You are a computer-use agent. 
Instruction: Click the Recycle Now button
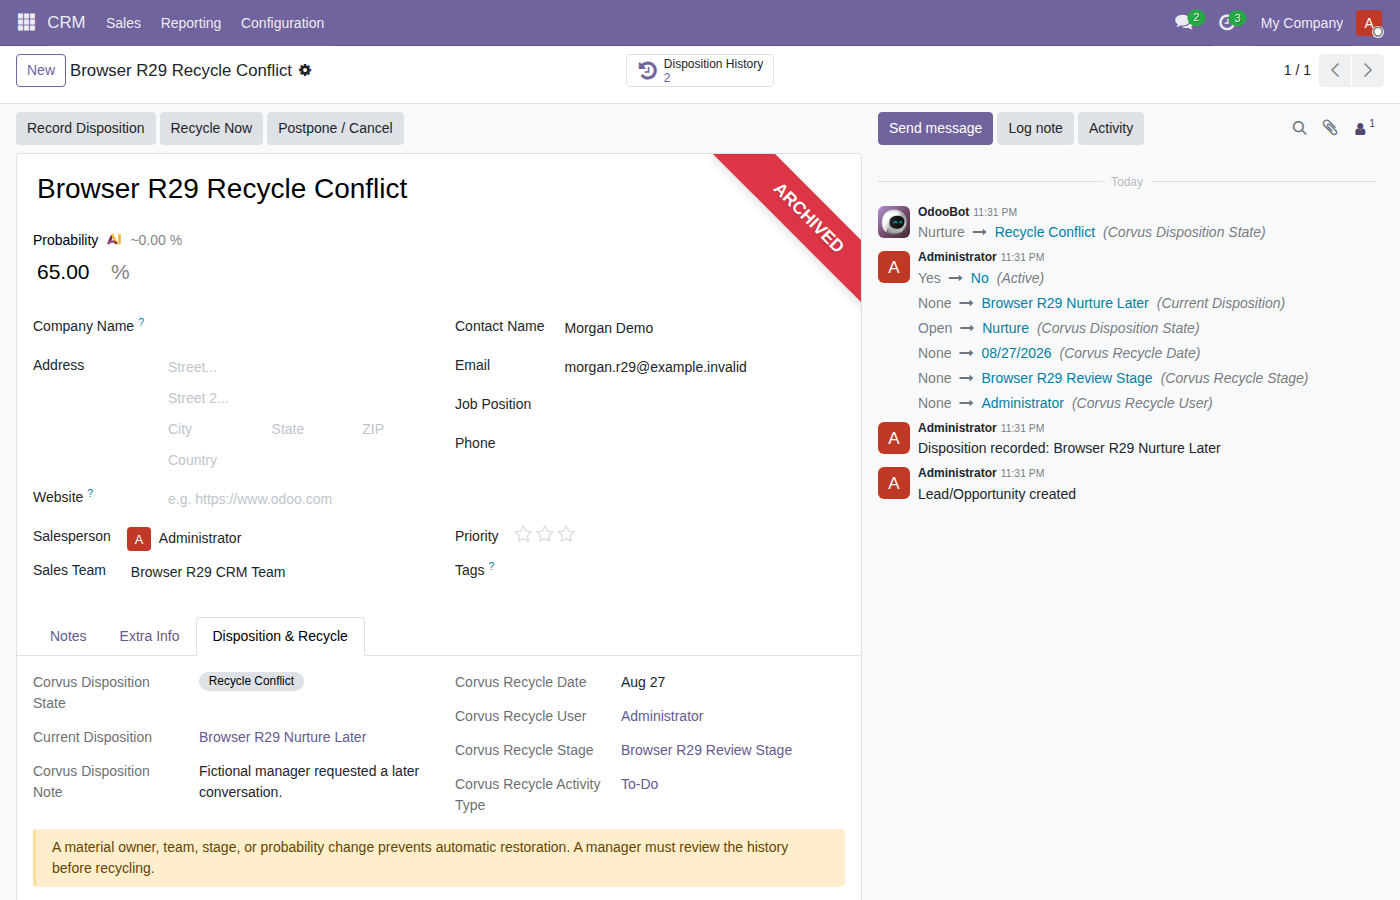211,128
